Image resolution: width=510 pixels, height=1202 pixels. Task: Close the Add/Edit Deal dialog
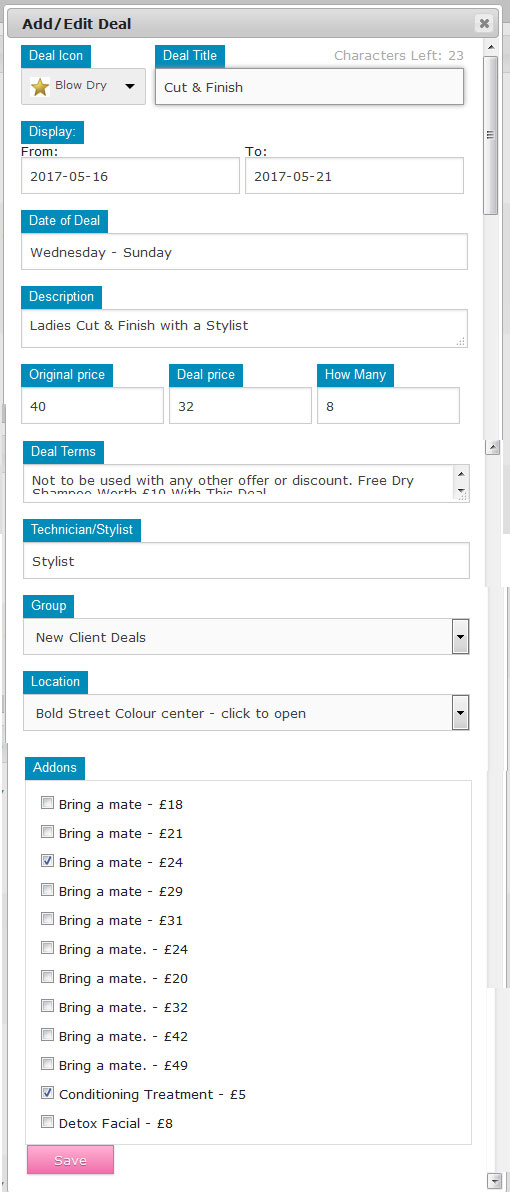[484, 22]
